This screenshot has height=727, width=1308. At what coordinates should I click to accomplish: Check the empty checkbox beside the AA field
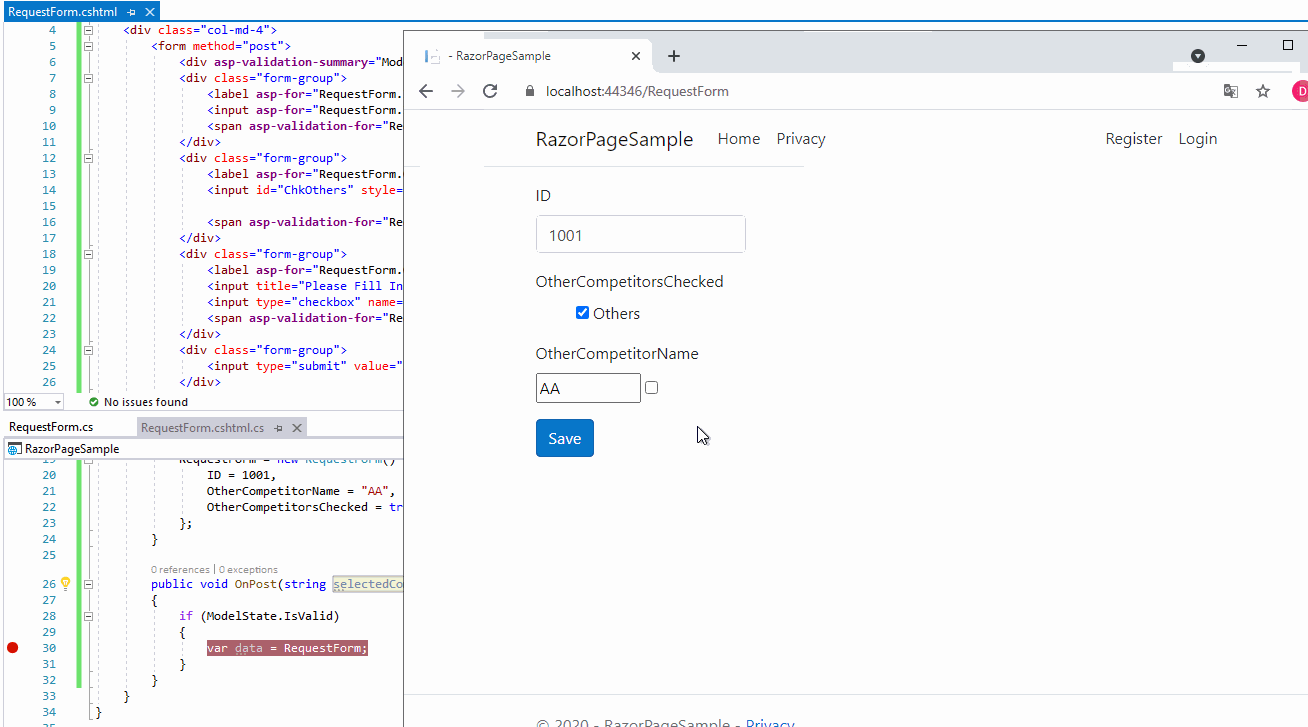651,387
